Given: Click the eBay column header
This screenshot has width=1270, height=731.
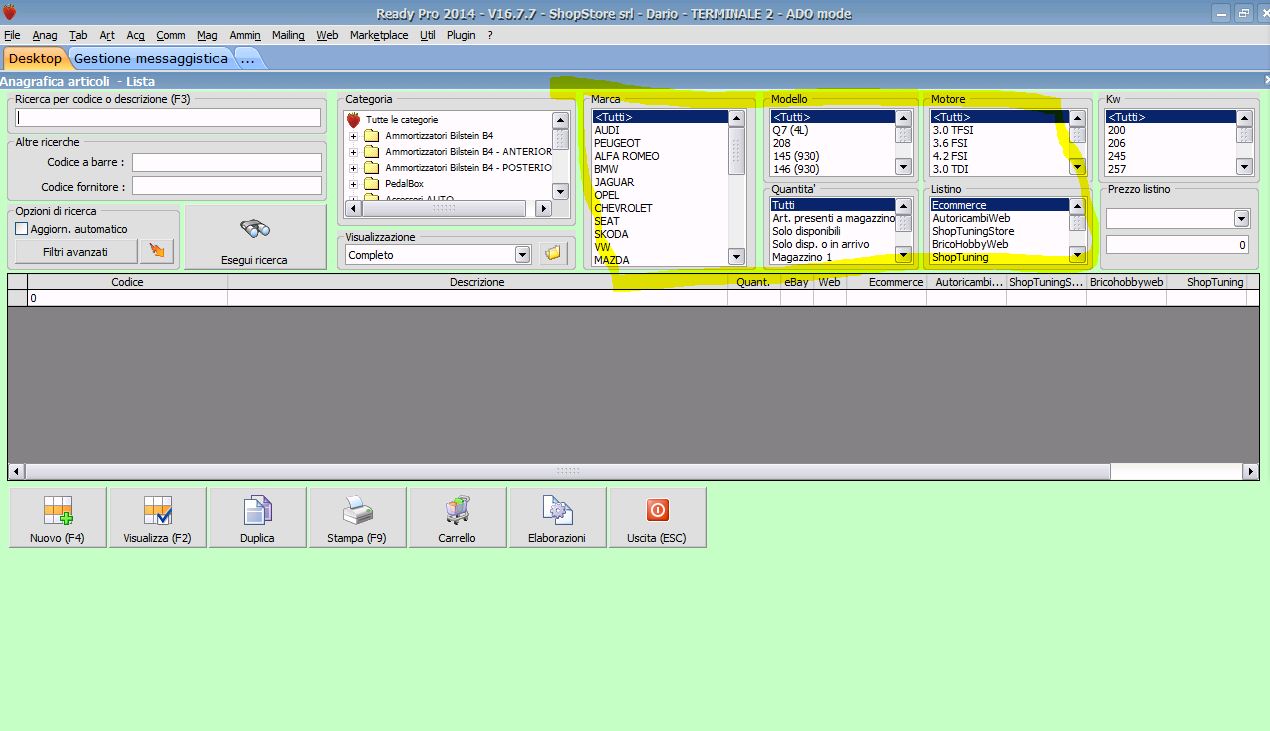Looking at the screenshot, I should pyautogui.click(x=796, y=282).
